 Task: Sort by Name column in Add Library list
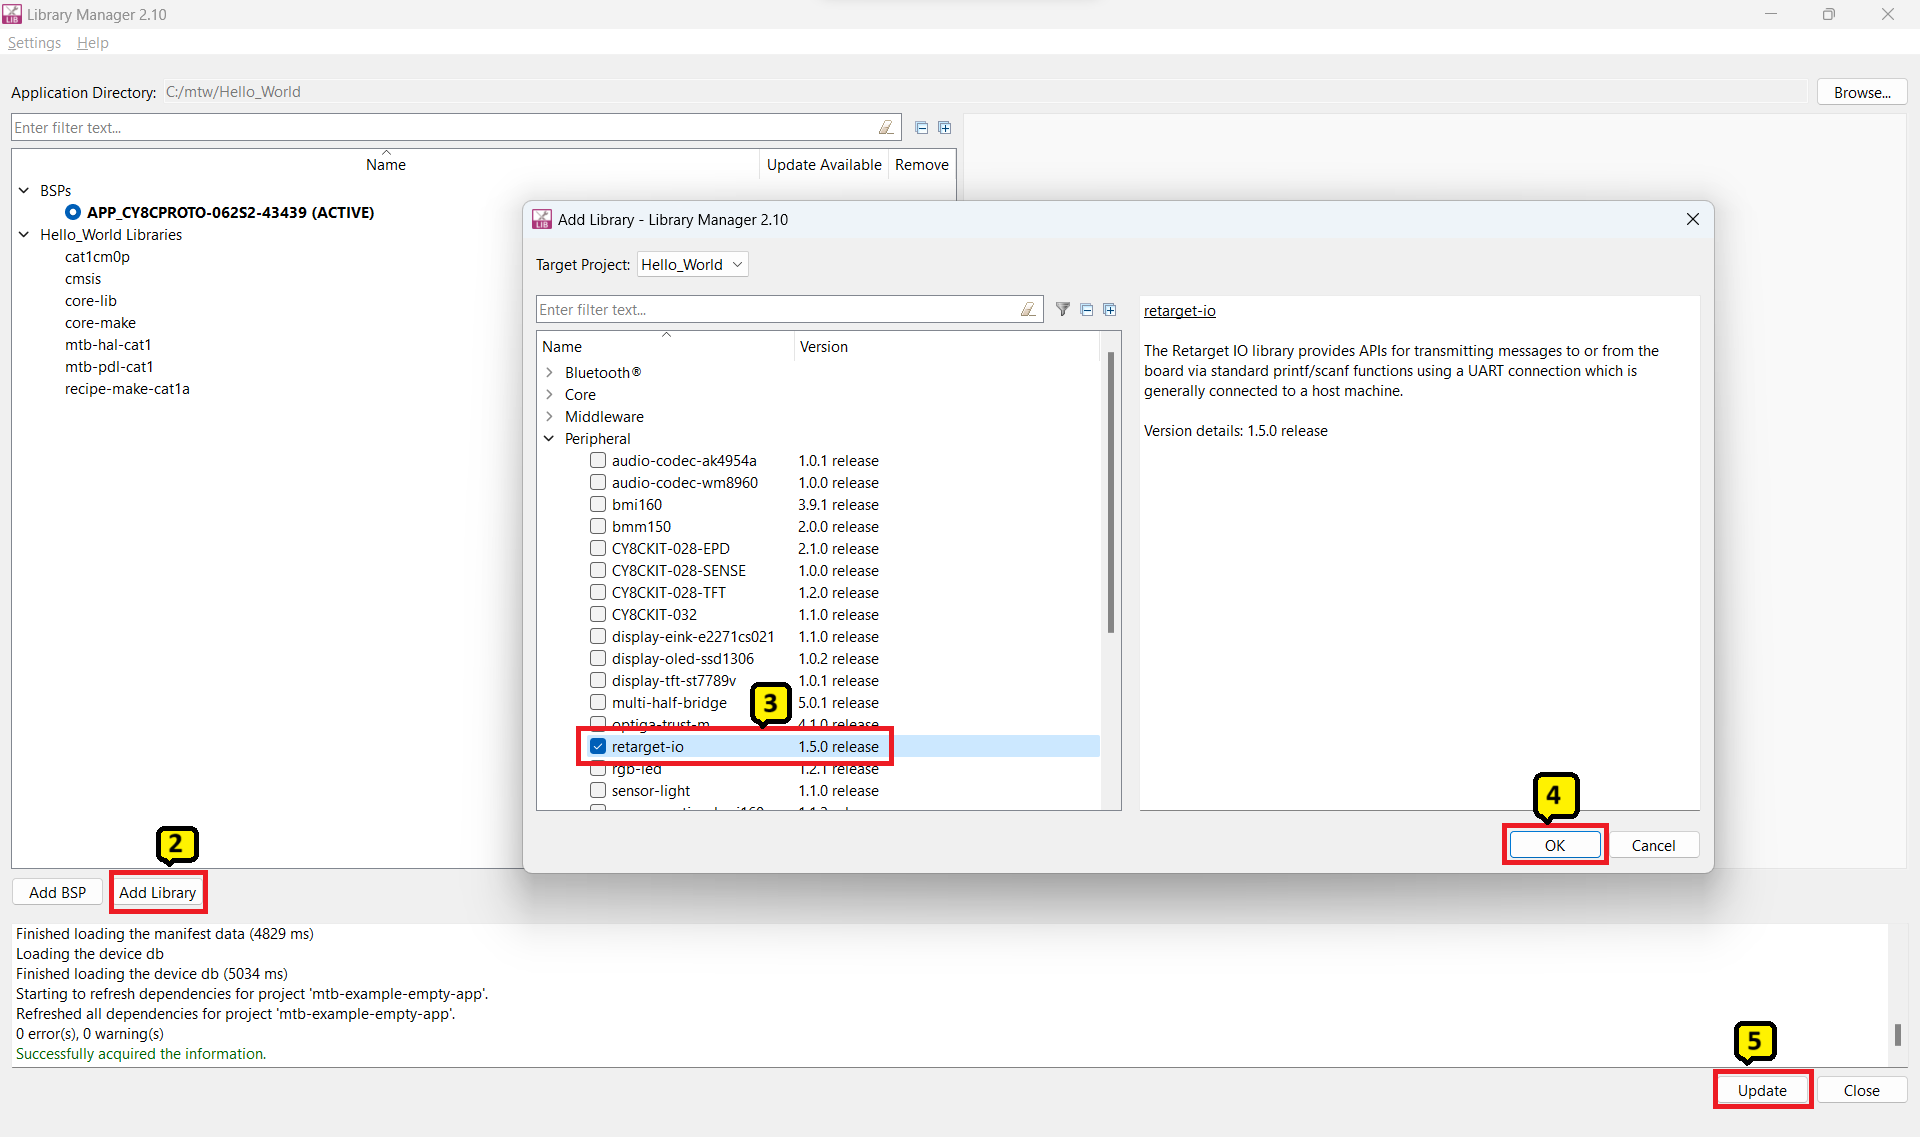[x=666, y=346]
